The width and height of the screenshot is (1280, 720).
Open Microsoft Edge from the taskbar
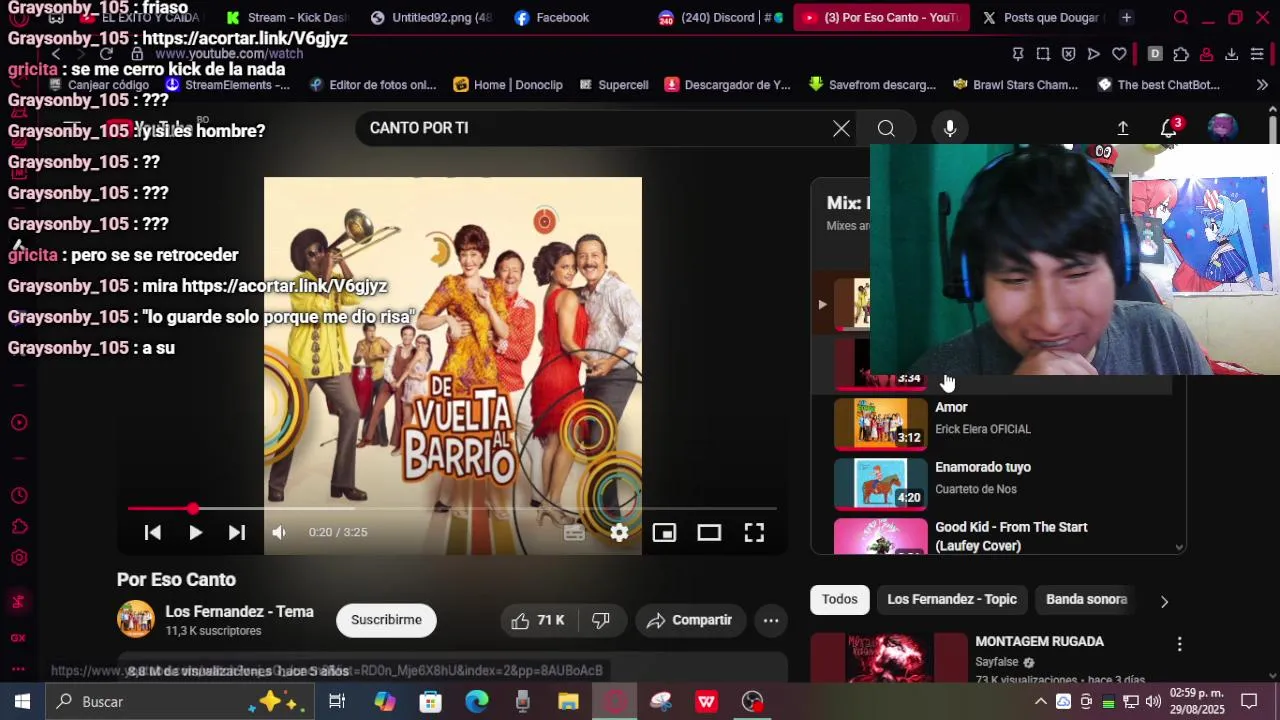pos(476,702)
